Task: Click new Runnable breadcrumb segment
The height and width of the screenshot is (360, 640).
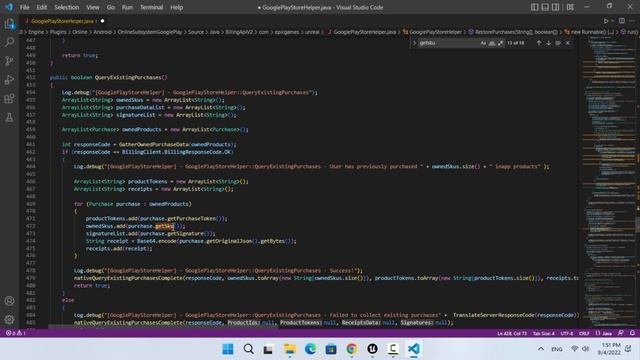Action: (x=589, y=32)
